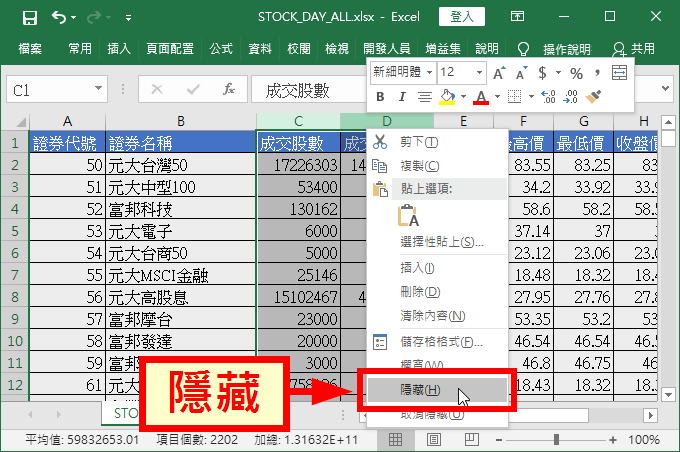This screenshot has height=452, width=680.
Task: Center align text in mini toolbar
Action: pyautogui.click(x=425, y=97)
